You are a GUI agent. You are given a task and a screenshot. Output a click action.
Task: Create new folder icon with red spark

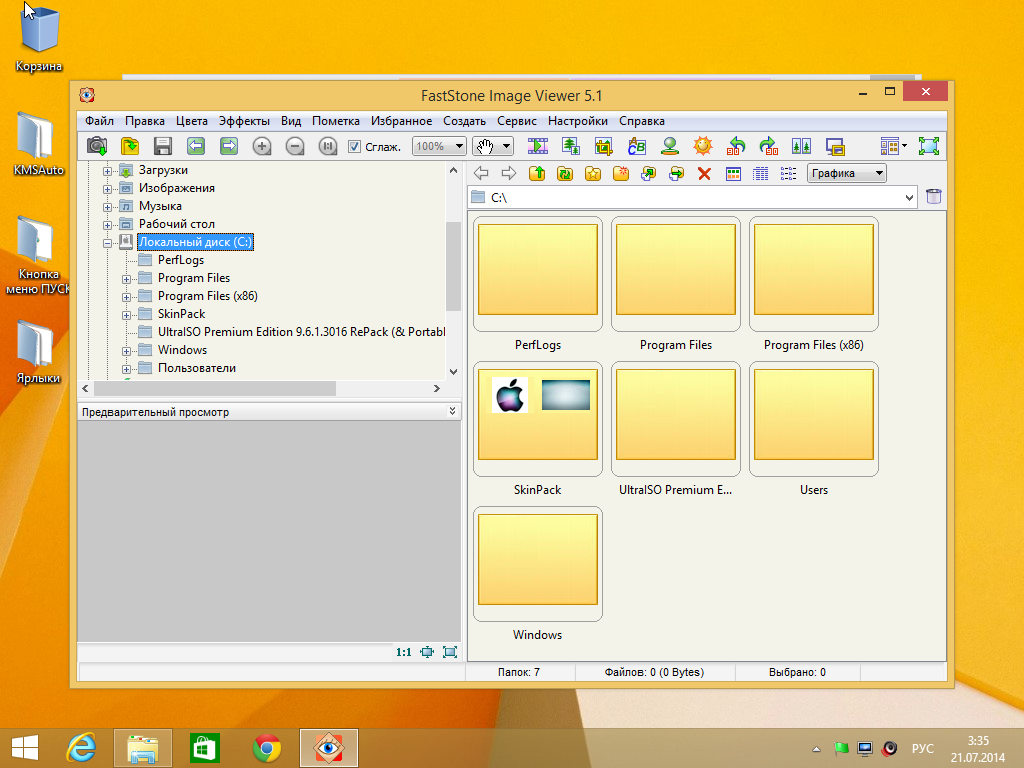click(x=621, y=173)
